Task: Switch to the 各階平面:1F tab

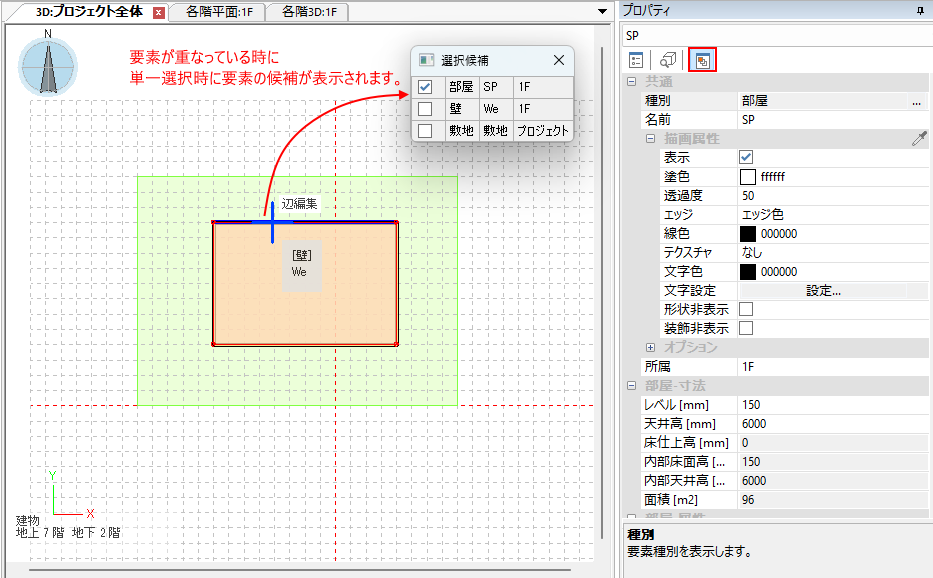Action: click(x=218, y=12)
